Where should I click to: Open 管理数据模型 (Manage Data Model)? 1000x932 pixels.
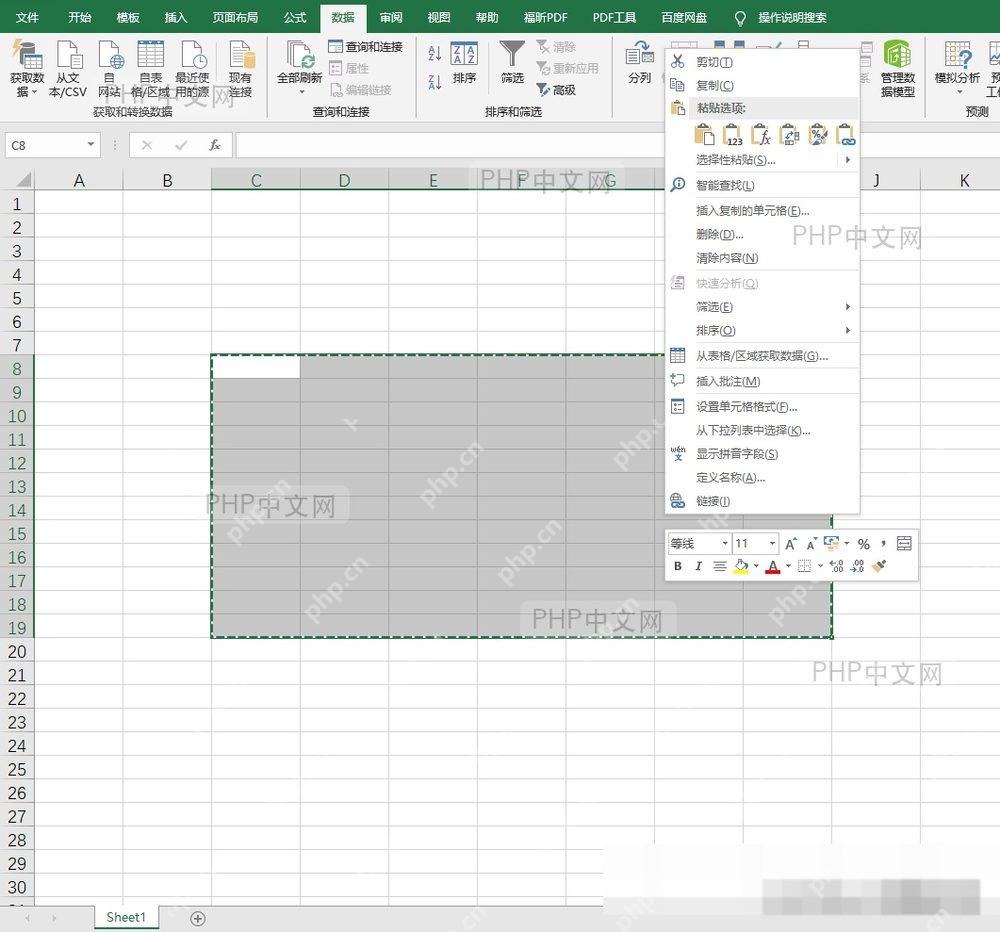pos(898,68)
